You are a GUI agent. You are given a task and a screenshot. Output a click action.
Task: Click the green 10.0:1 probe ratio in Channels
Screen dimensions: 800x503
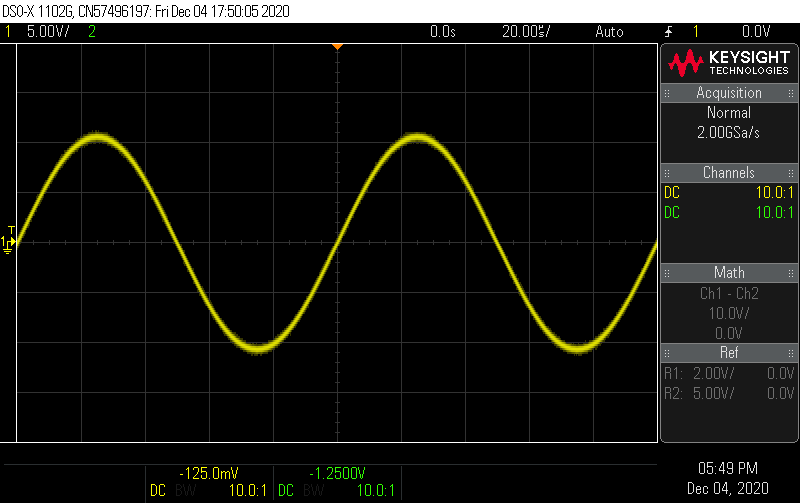774,213
